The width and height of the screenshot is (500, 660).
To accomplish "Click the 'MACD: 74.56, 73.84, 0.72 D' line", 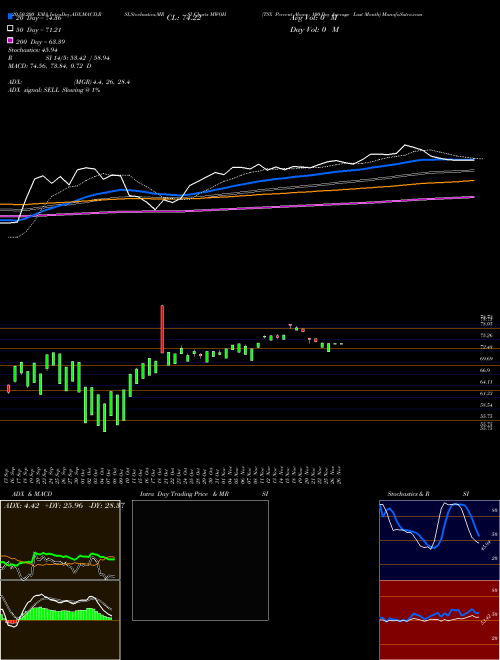I will tap(50, 66).
